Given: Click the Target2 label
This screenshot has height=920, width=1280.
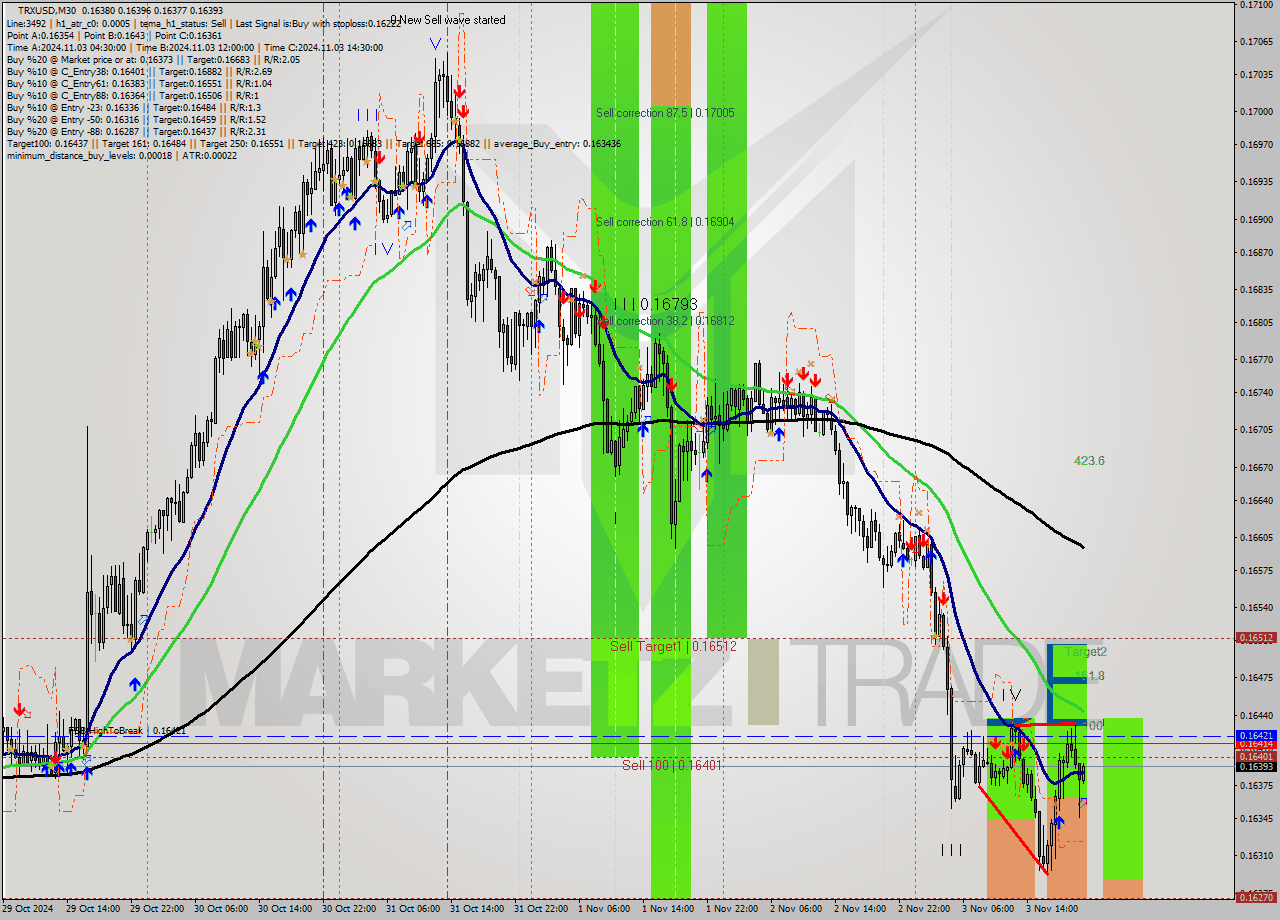Looking at the screenshot, I should tap(1085, 651).
